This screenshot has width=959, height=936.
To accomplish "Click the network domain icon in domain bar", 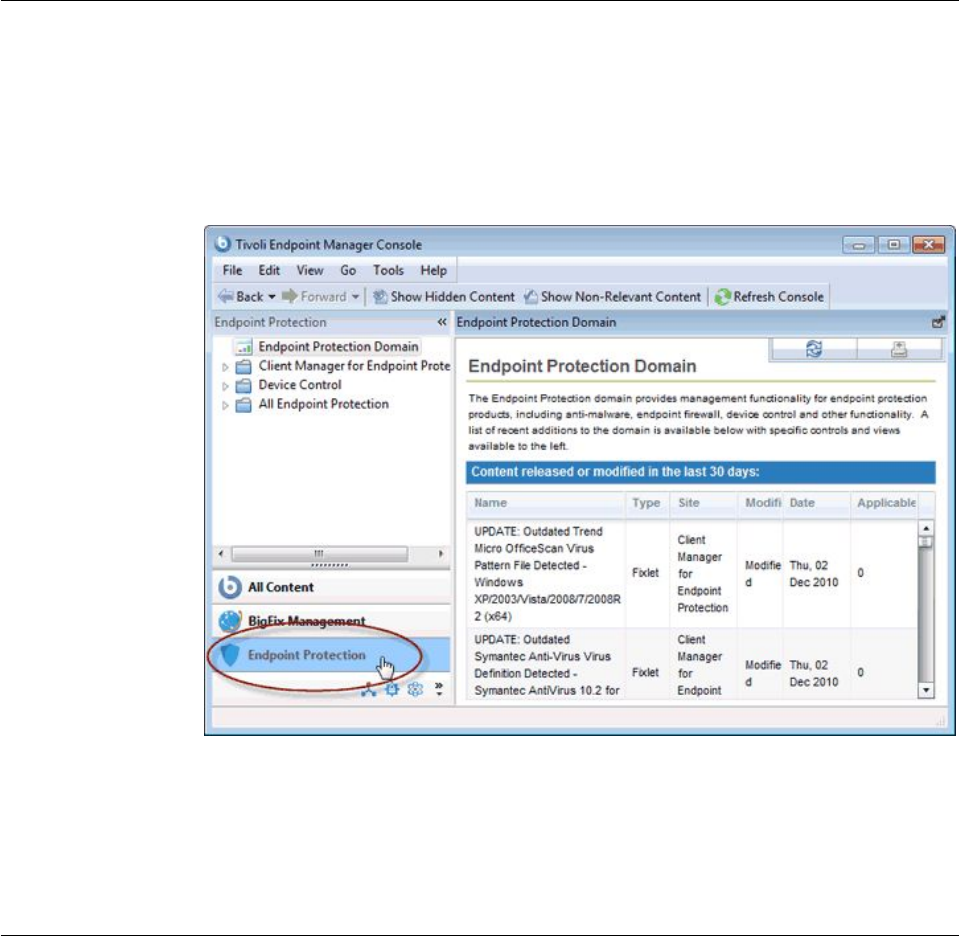I will click(368, 689).
